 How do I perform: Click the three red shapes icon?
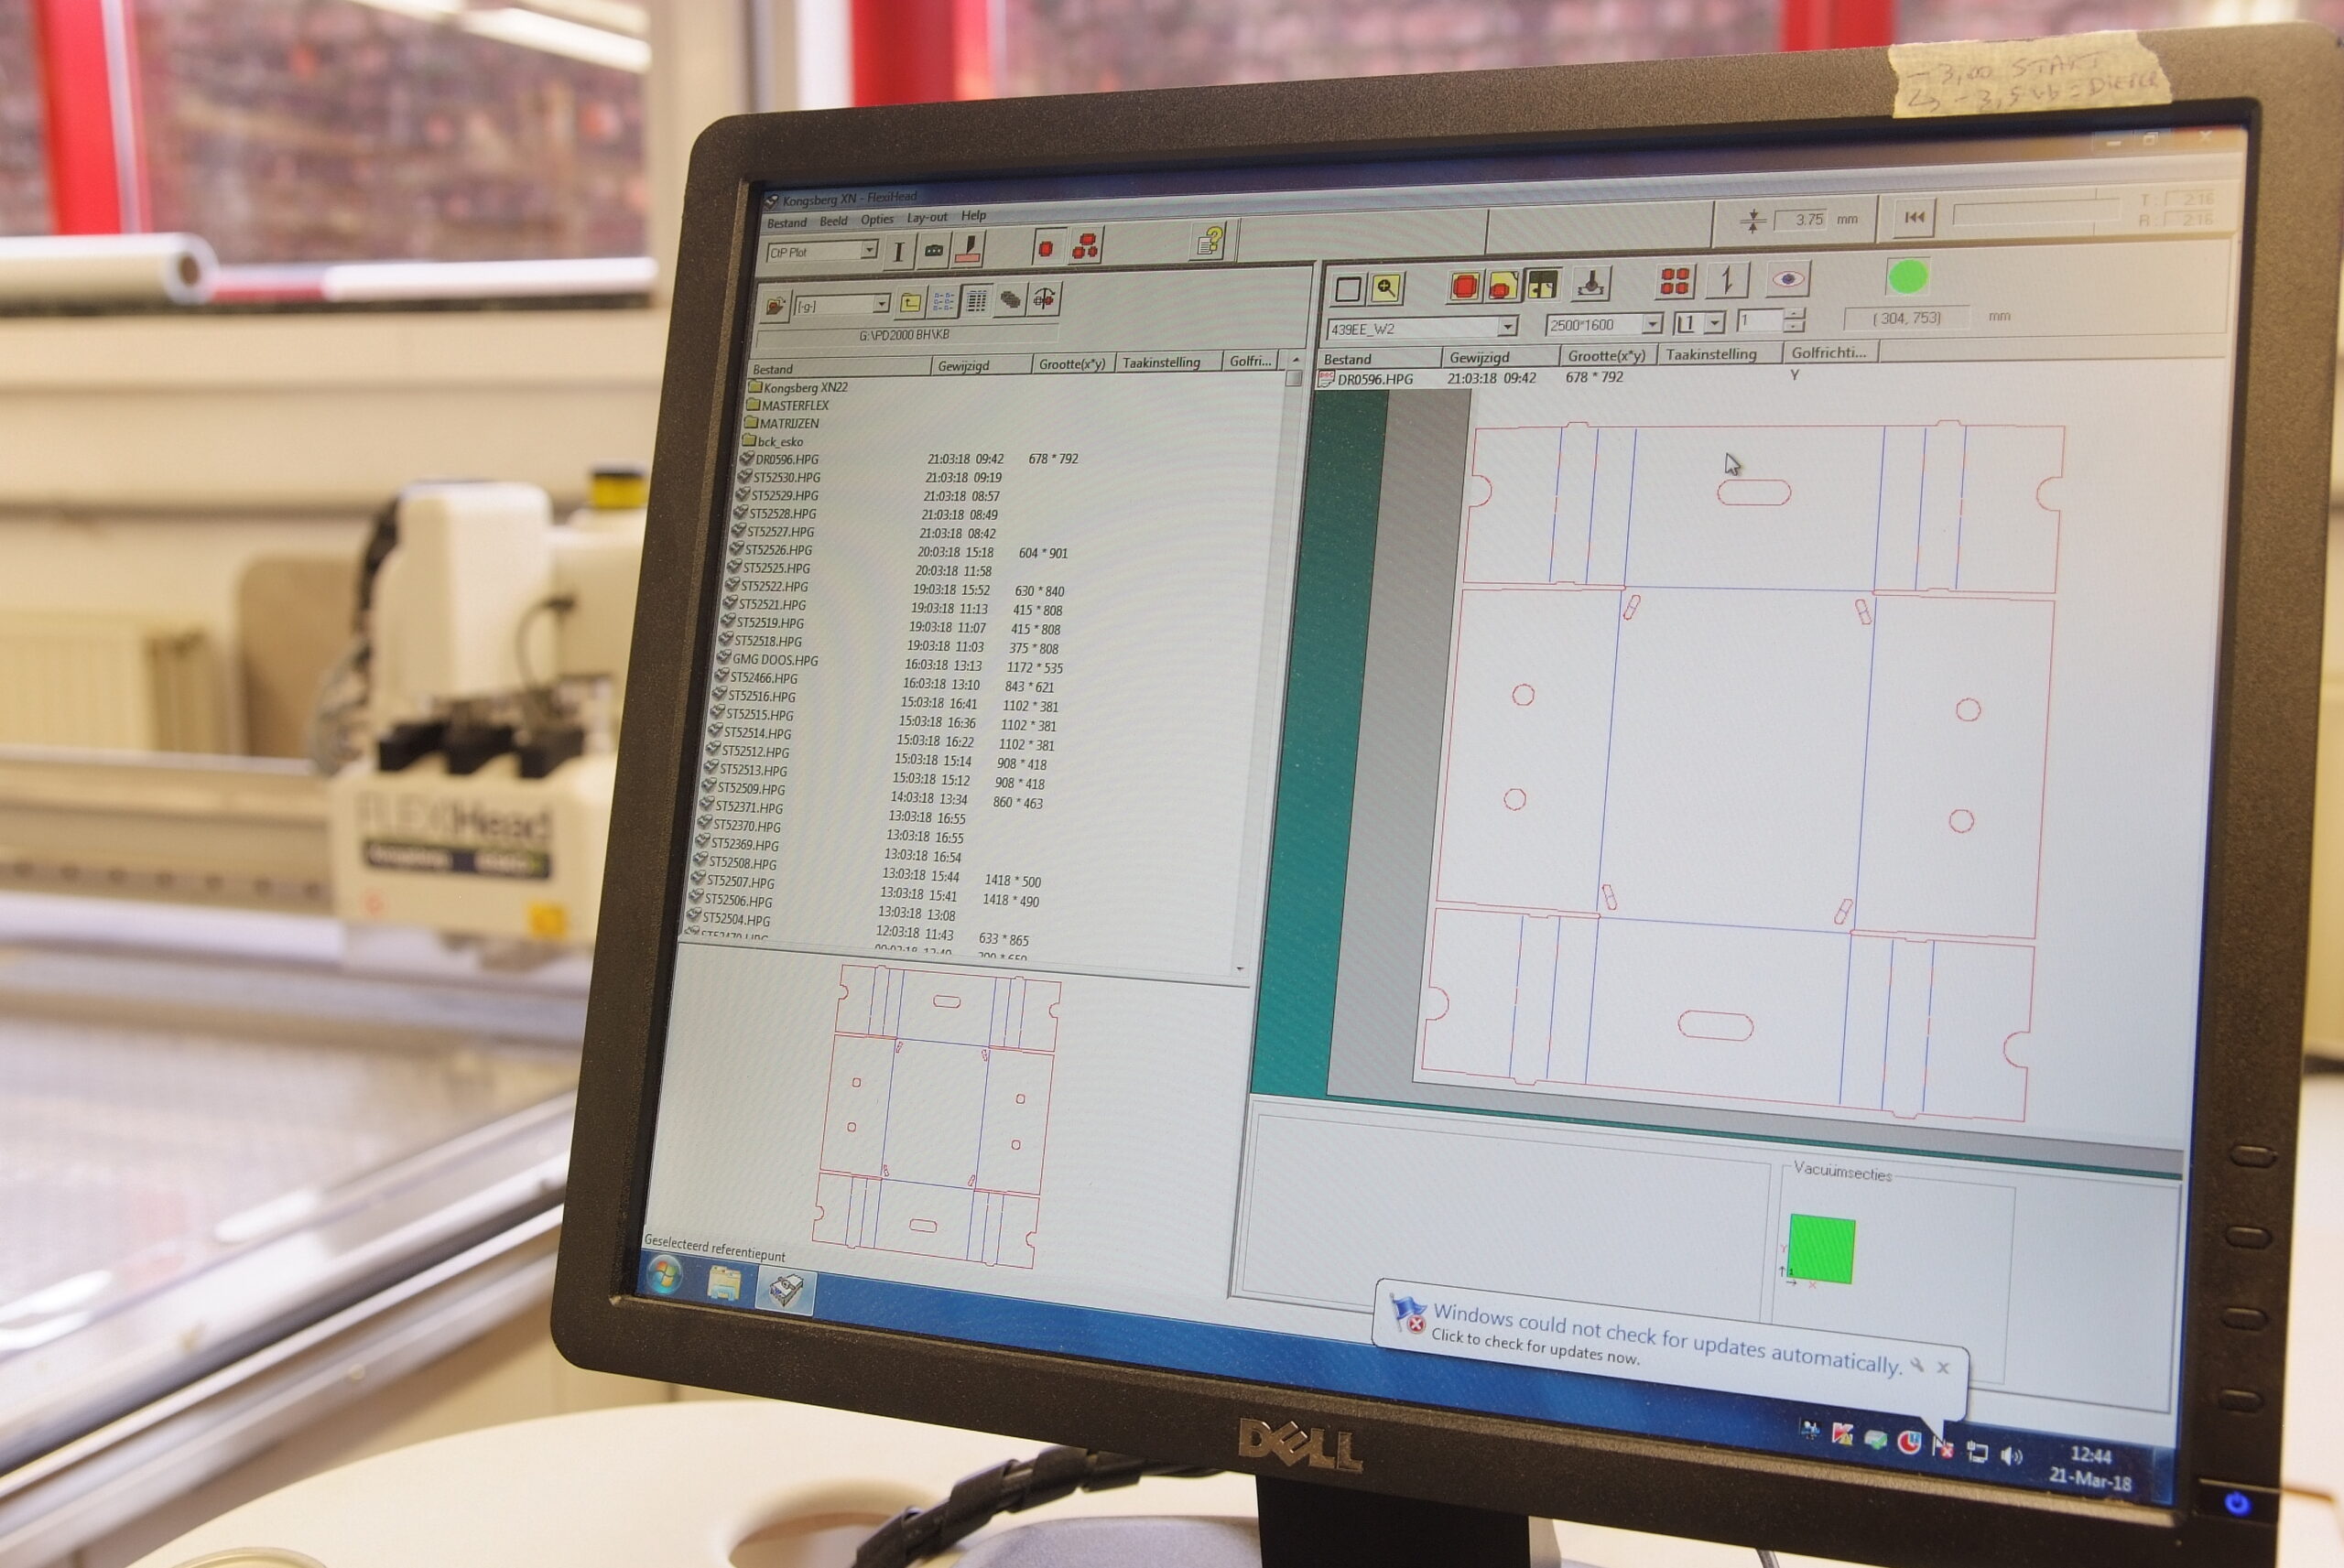[1085, 245]
